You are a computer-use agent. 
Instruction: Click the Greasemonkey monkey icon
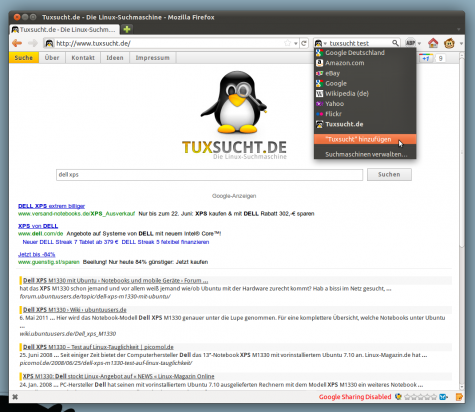click(x=449, y=43)
